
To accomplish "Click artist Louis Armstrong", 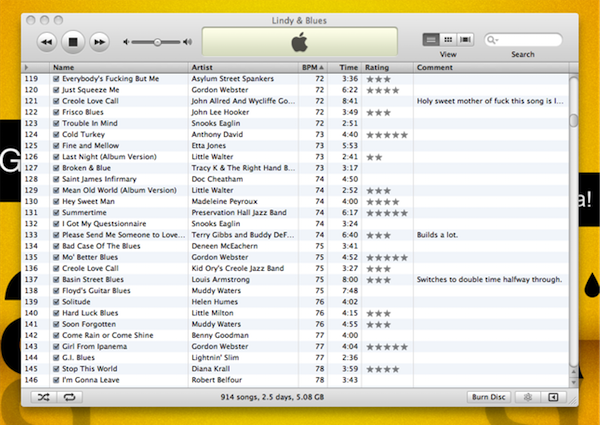I will 221,280.
